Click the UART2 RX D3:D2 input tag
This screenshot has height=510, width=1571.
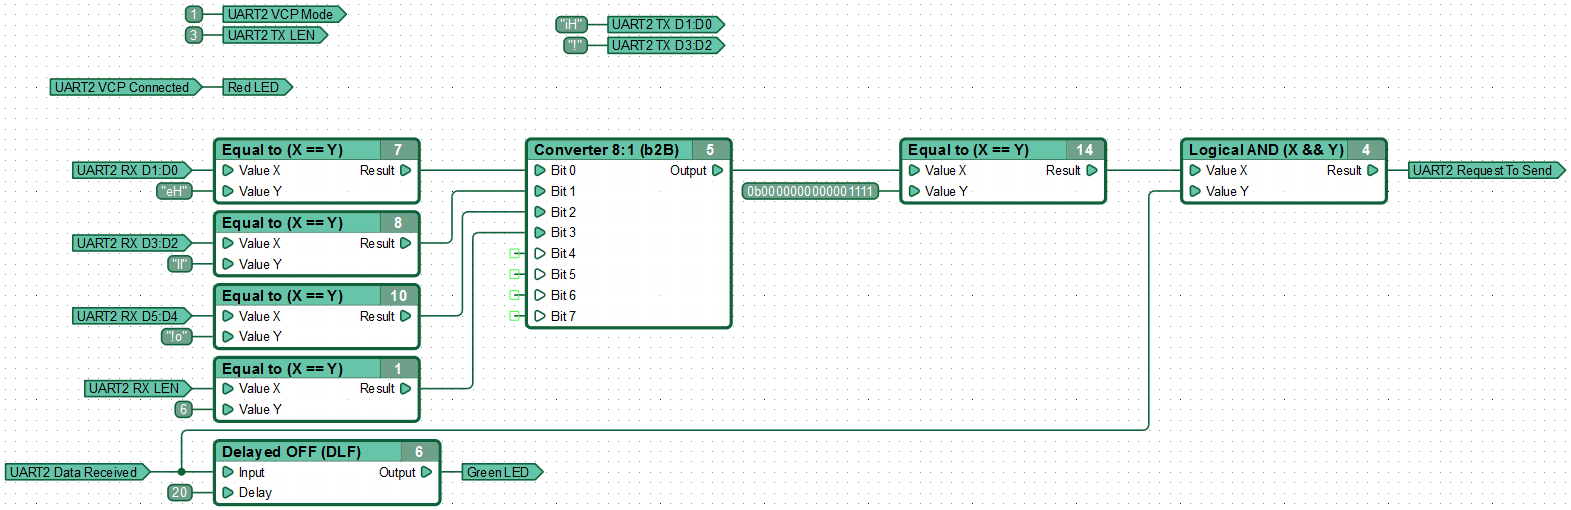[132, 243]
